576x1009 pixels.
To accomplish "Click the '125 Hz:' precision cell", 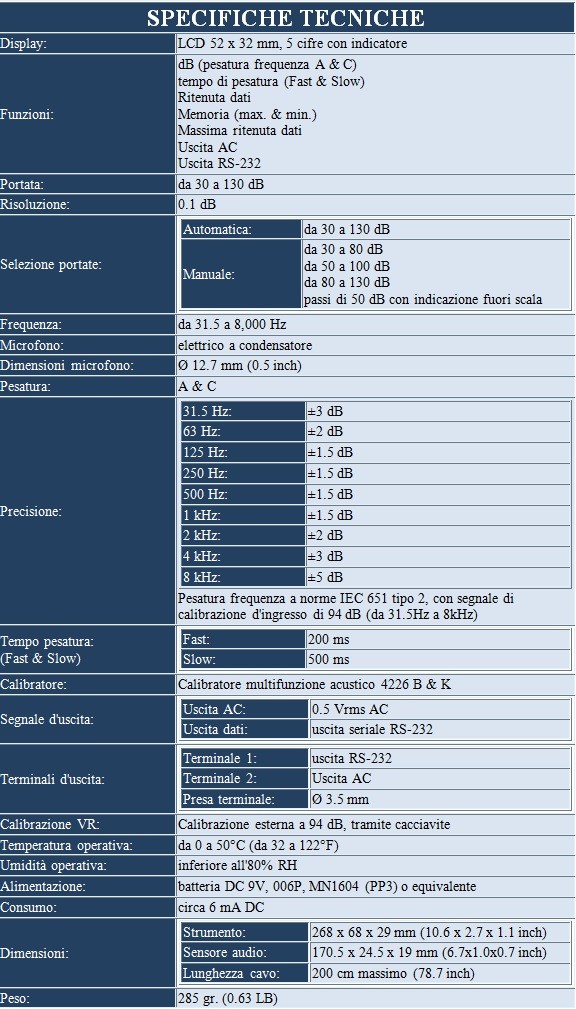I will 243,452.
